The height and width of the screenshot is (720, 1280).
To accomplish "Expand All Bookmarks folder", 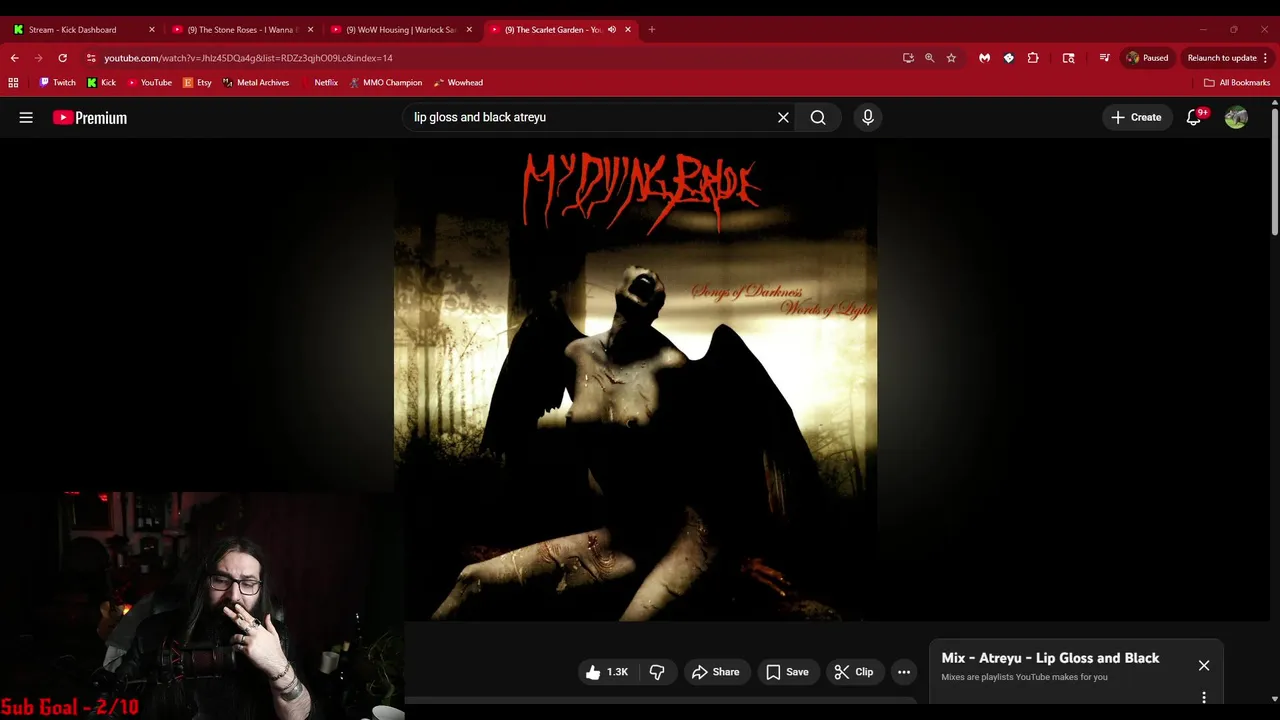I will pos(1237,83).
